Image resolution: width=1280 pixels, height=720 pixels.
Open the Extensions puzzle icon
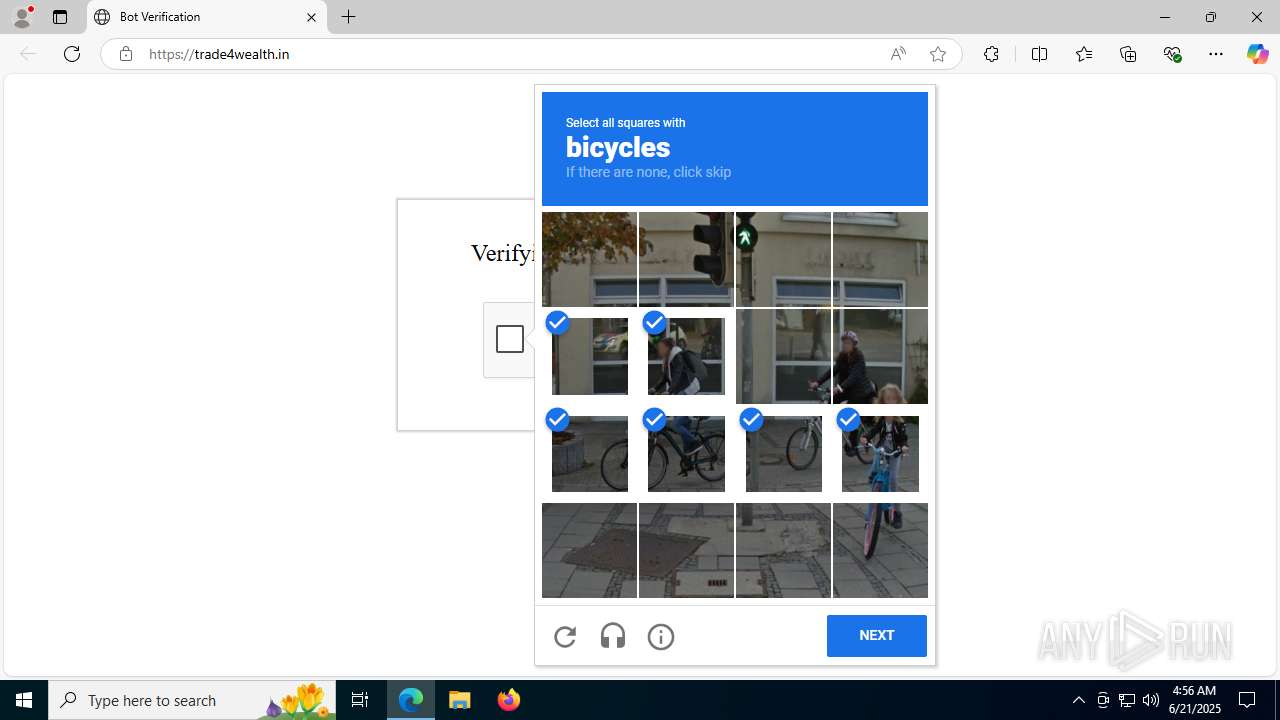coord(991,54)
